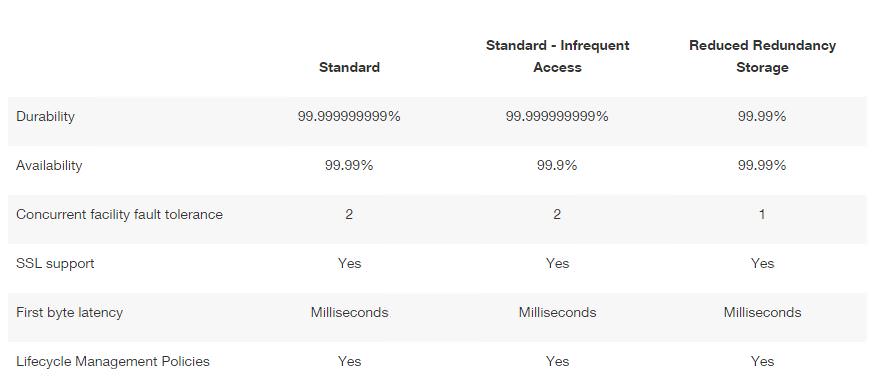875x388 pixels.
Task: Click the Reduced Redundancy Storage header
Action: tap(762, 56)
